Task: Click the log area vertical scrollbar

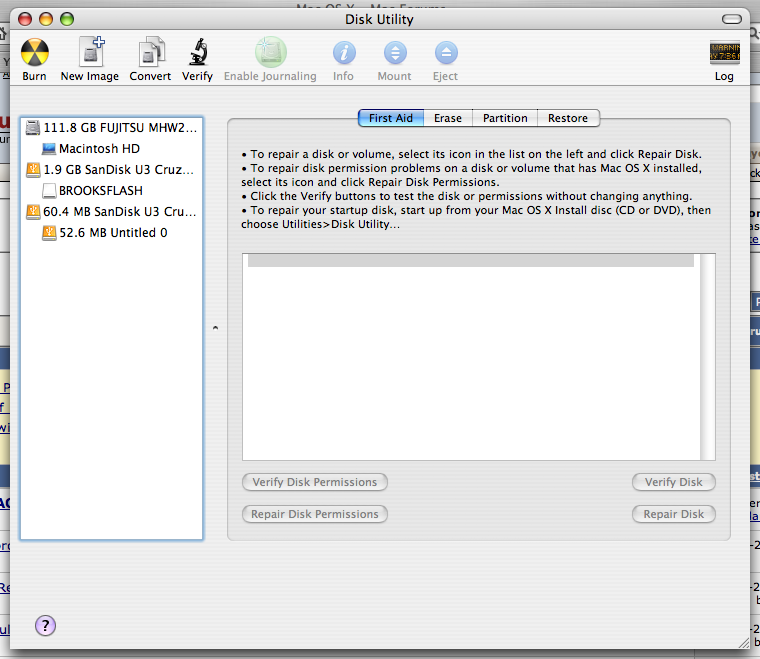Action: pos(708,357)
